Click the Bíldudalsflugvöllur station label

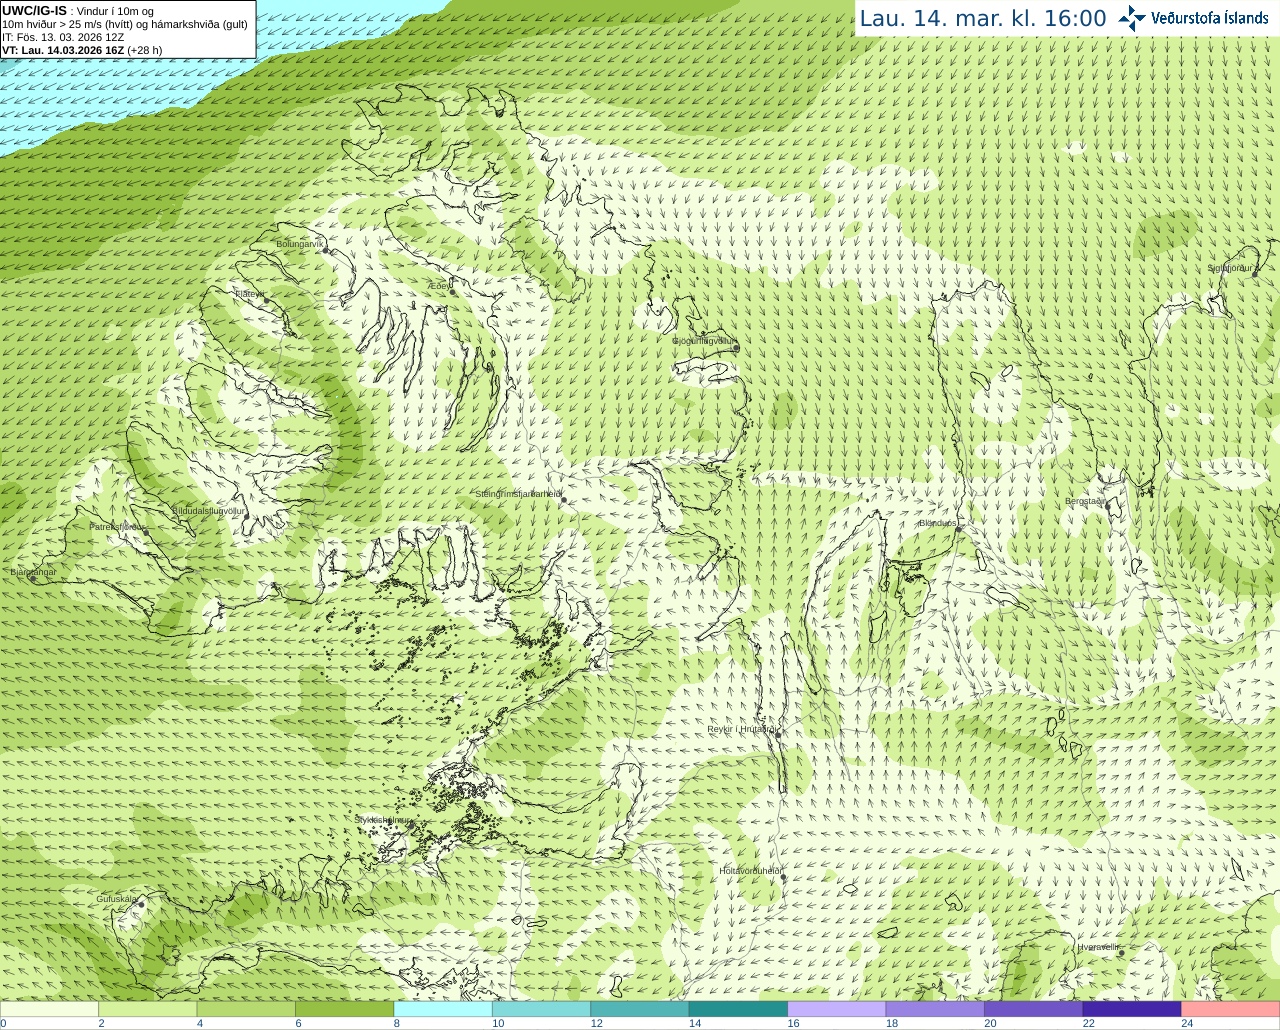click(x=208, y=510)
